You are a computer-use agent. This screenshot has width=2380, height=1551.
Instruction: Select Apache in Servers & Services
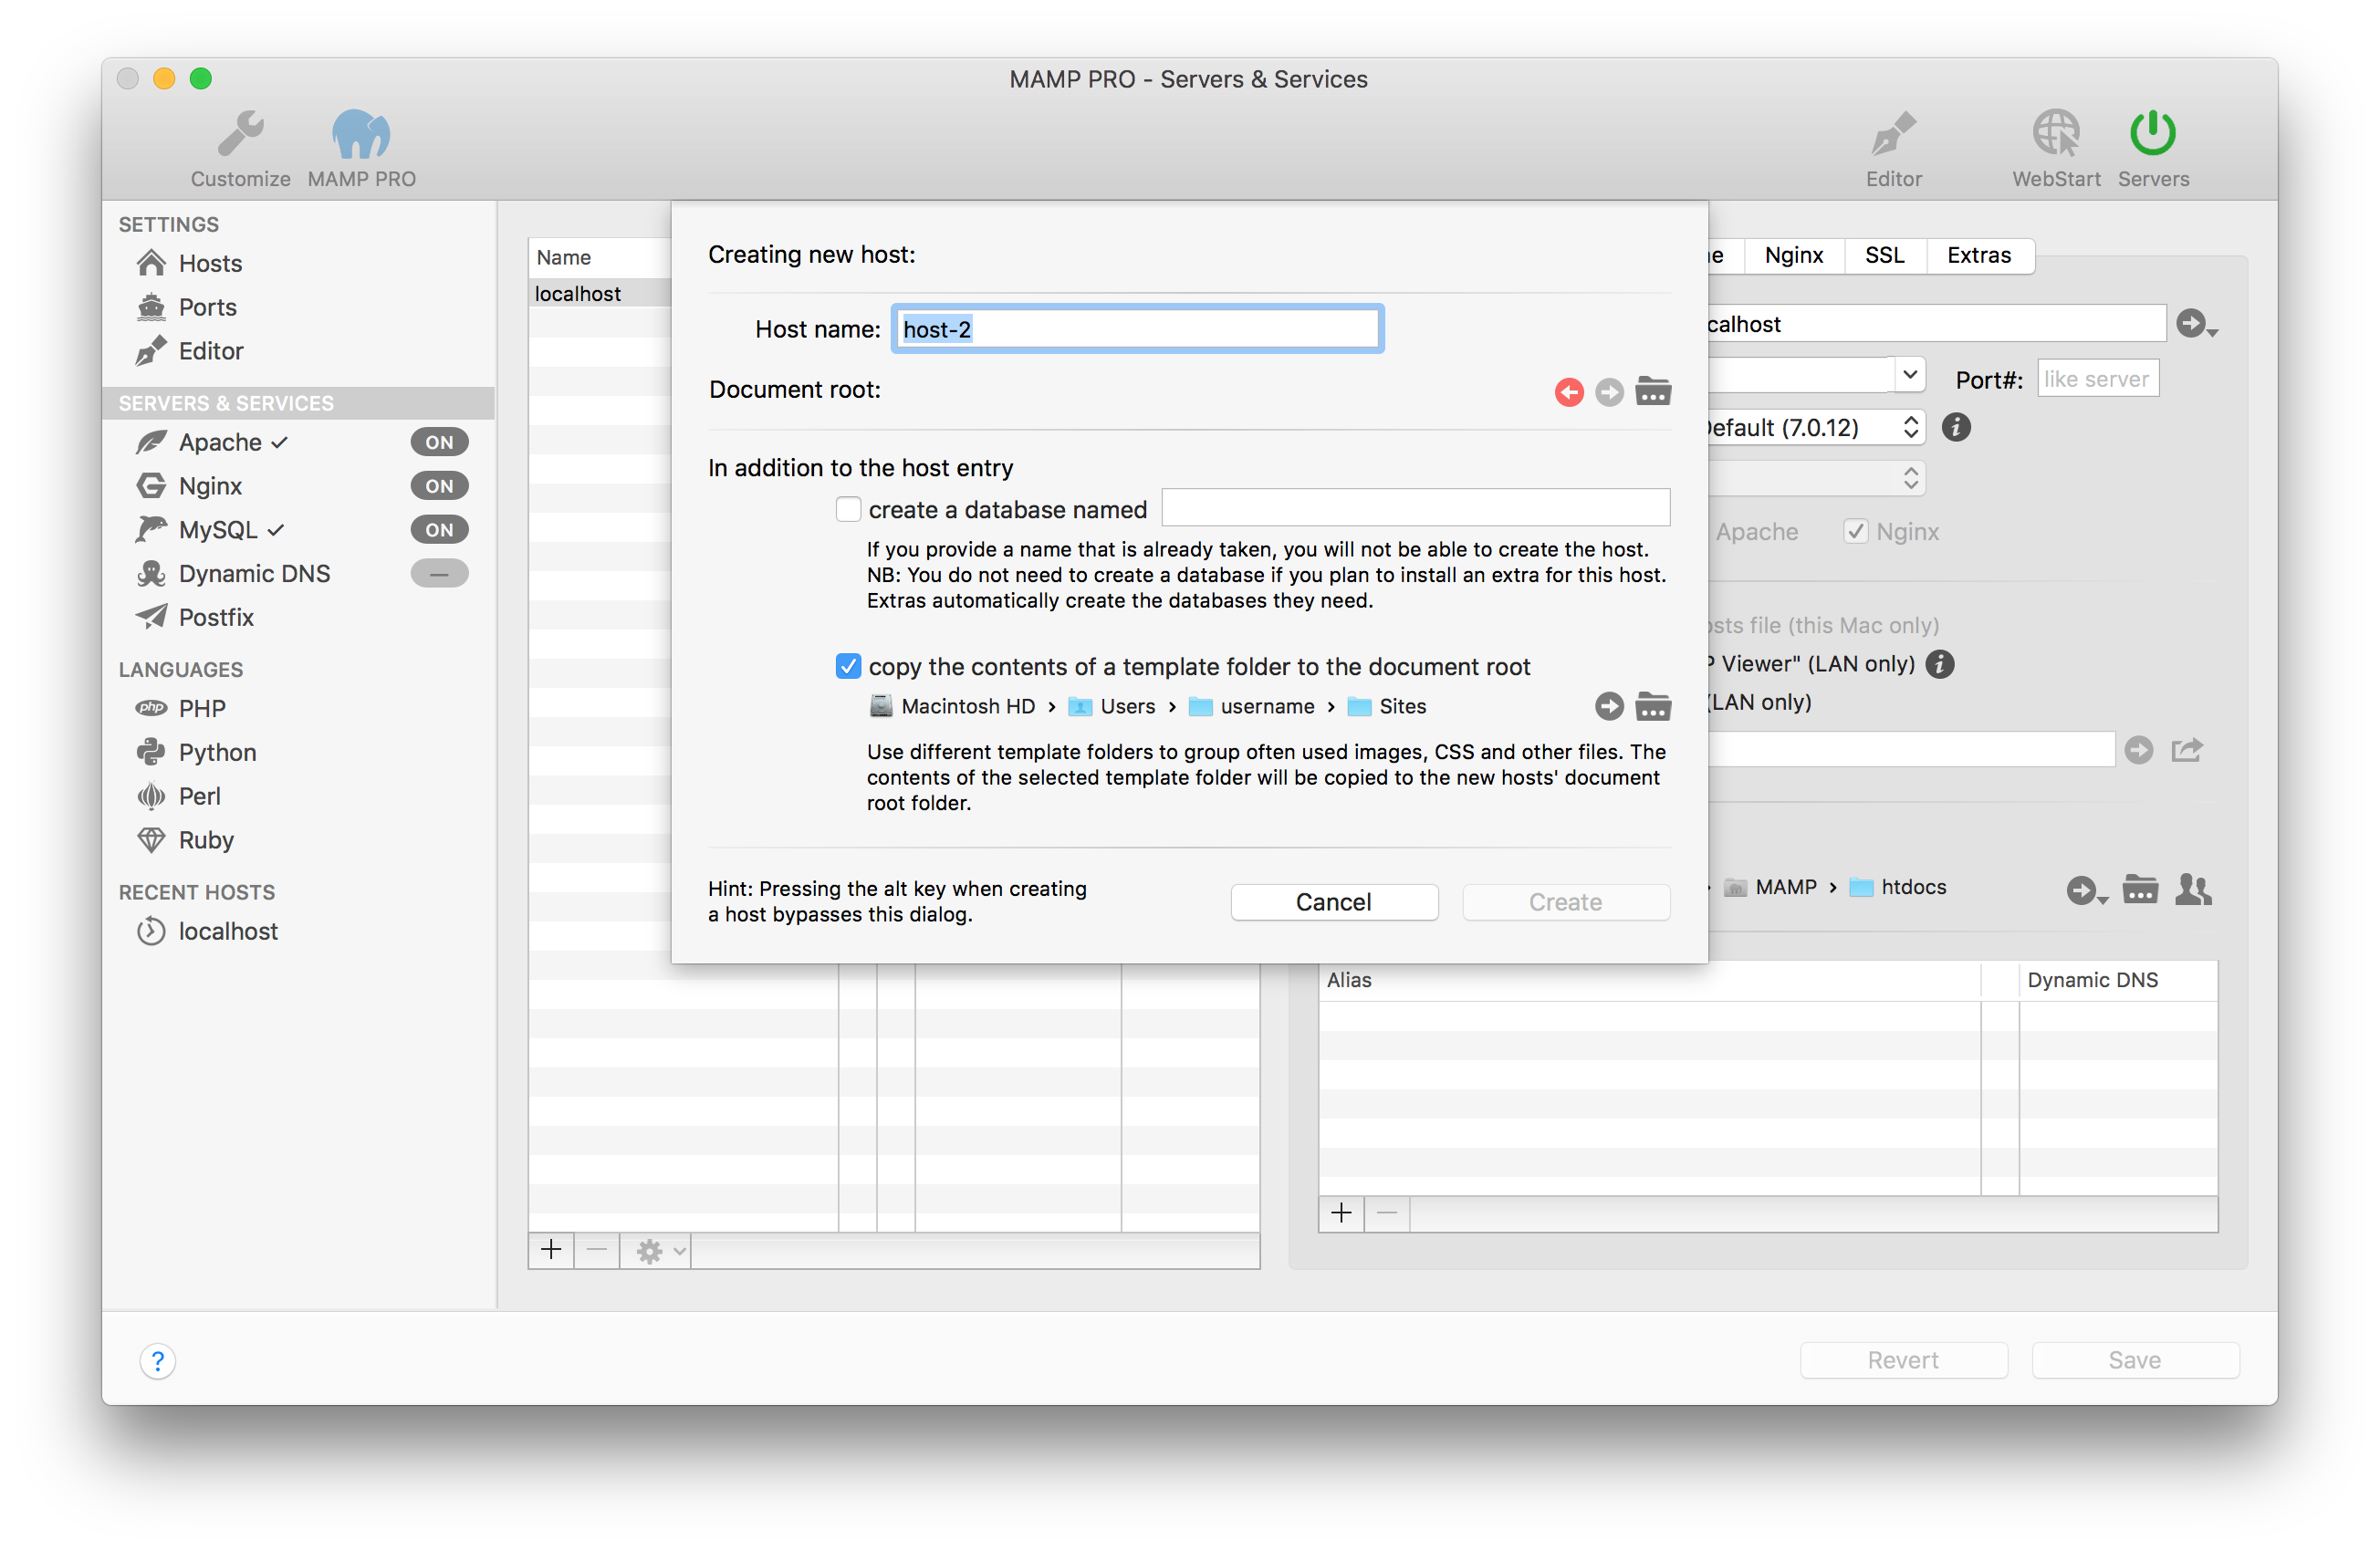220,442
